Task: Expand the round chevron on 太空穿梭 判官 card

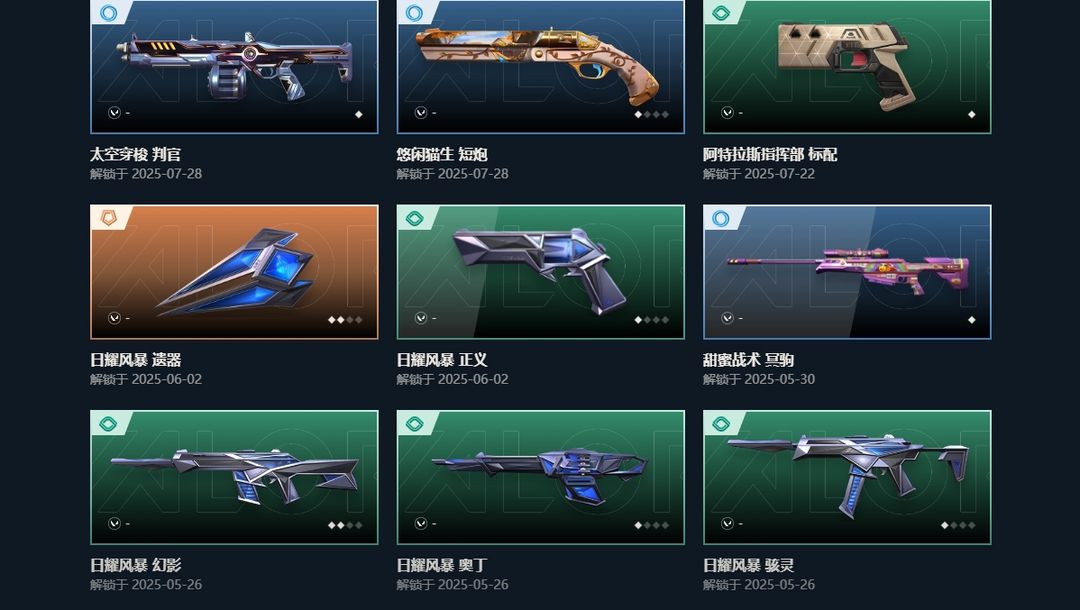Action: pyautogui.click(x=114, y=112)
